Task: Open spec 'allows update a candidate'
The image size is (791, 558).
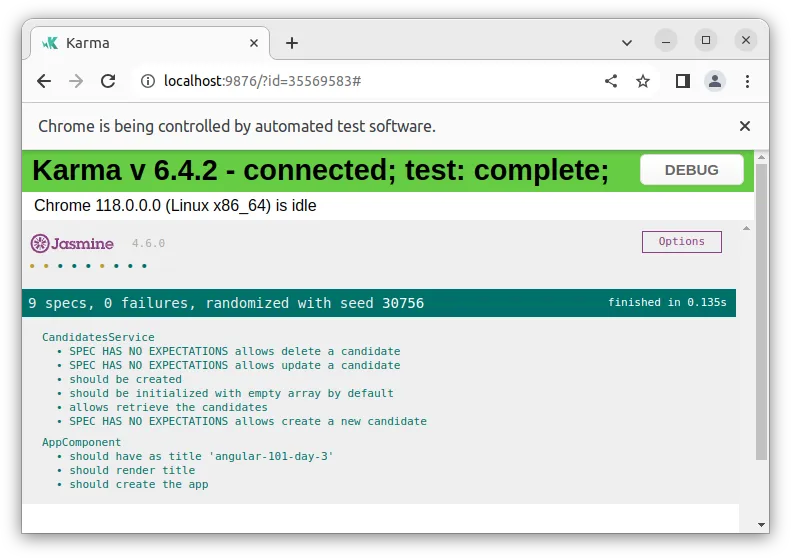Action: pos(235,365)
